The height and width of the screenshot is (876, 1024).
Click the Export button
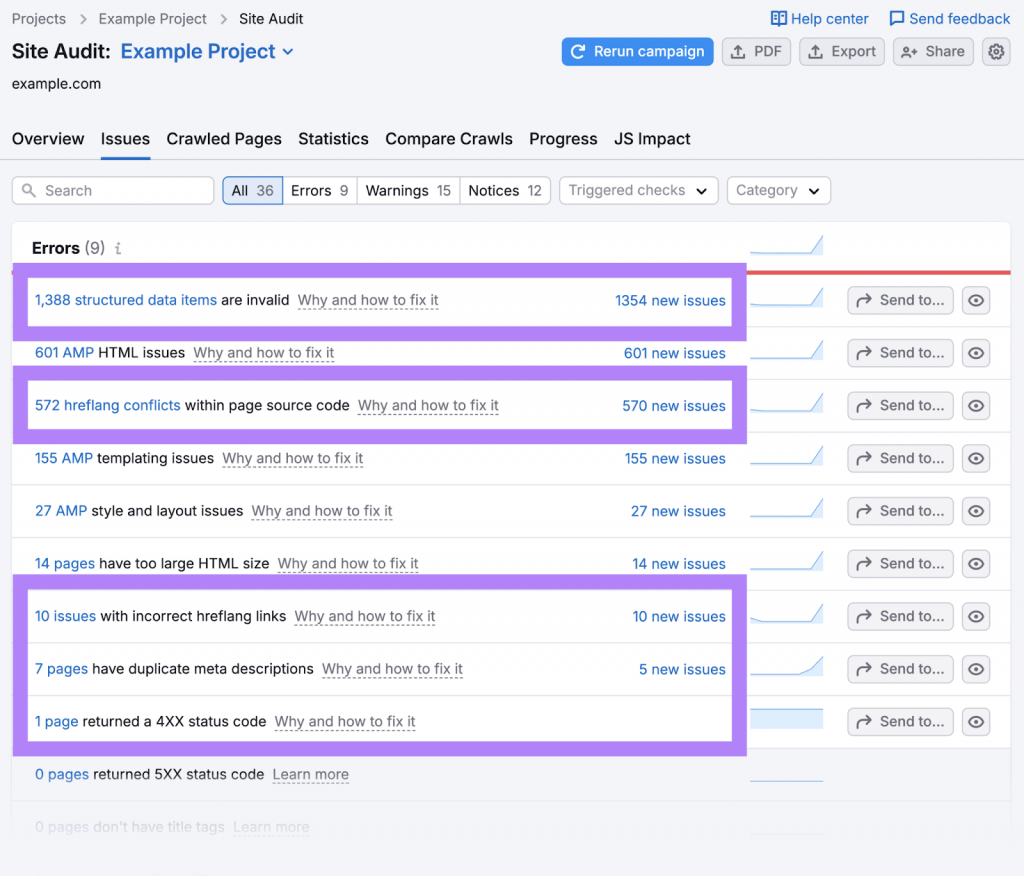pos(842,52)
